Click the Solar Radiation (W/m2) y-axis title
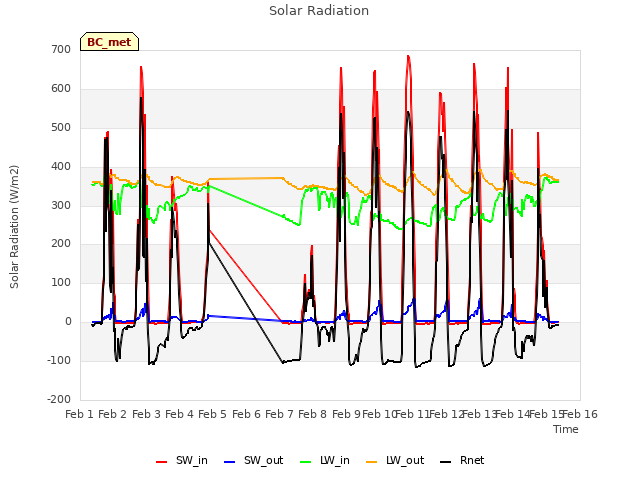 pyautogui.click(x=14, y=227)
